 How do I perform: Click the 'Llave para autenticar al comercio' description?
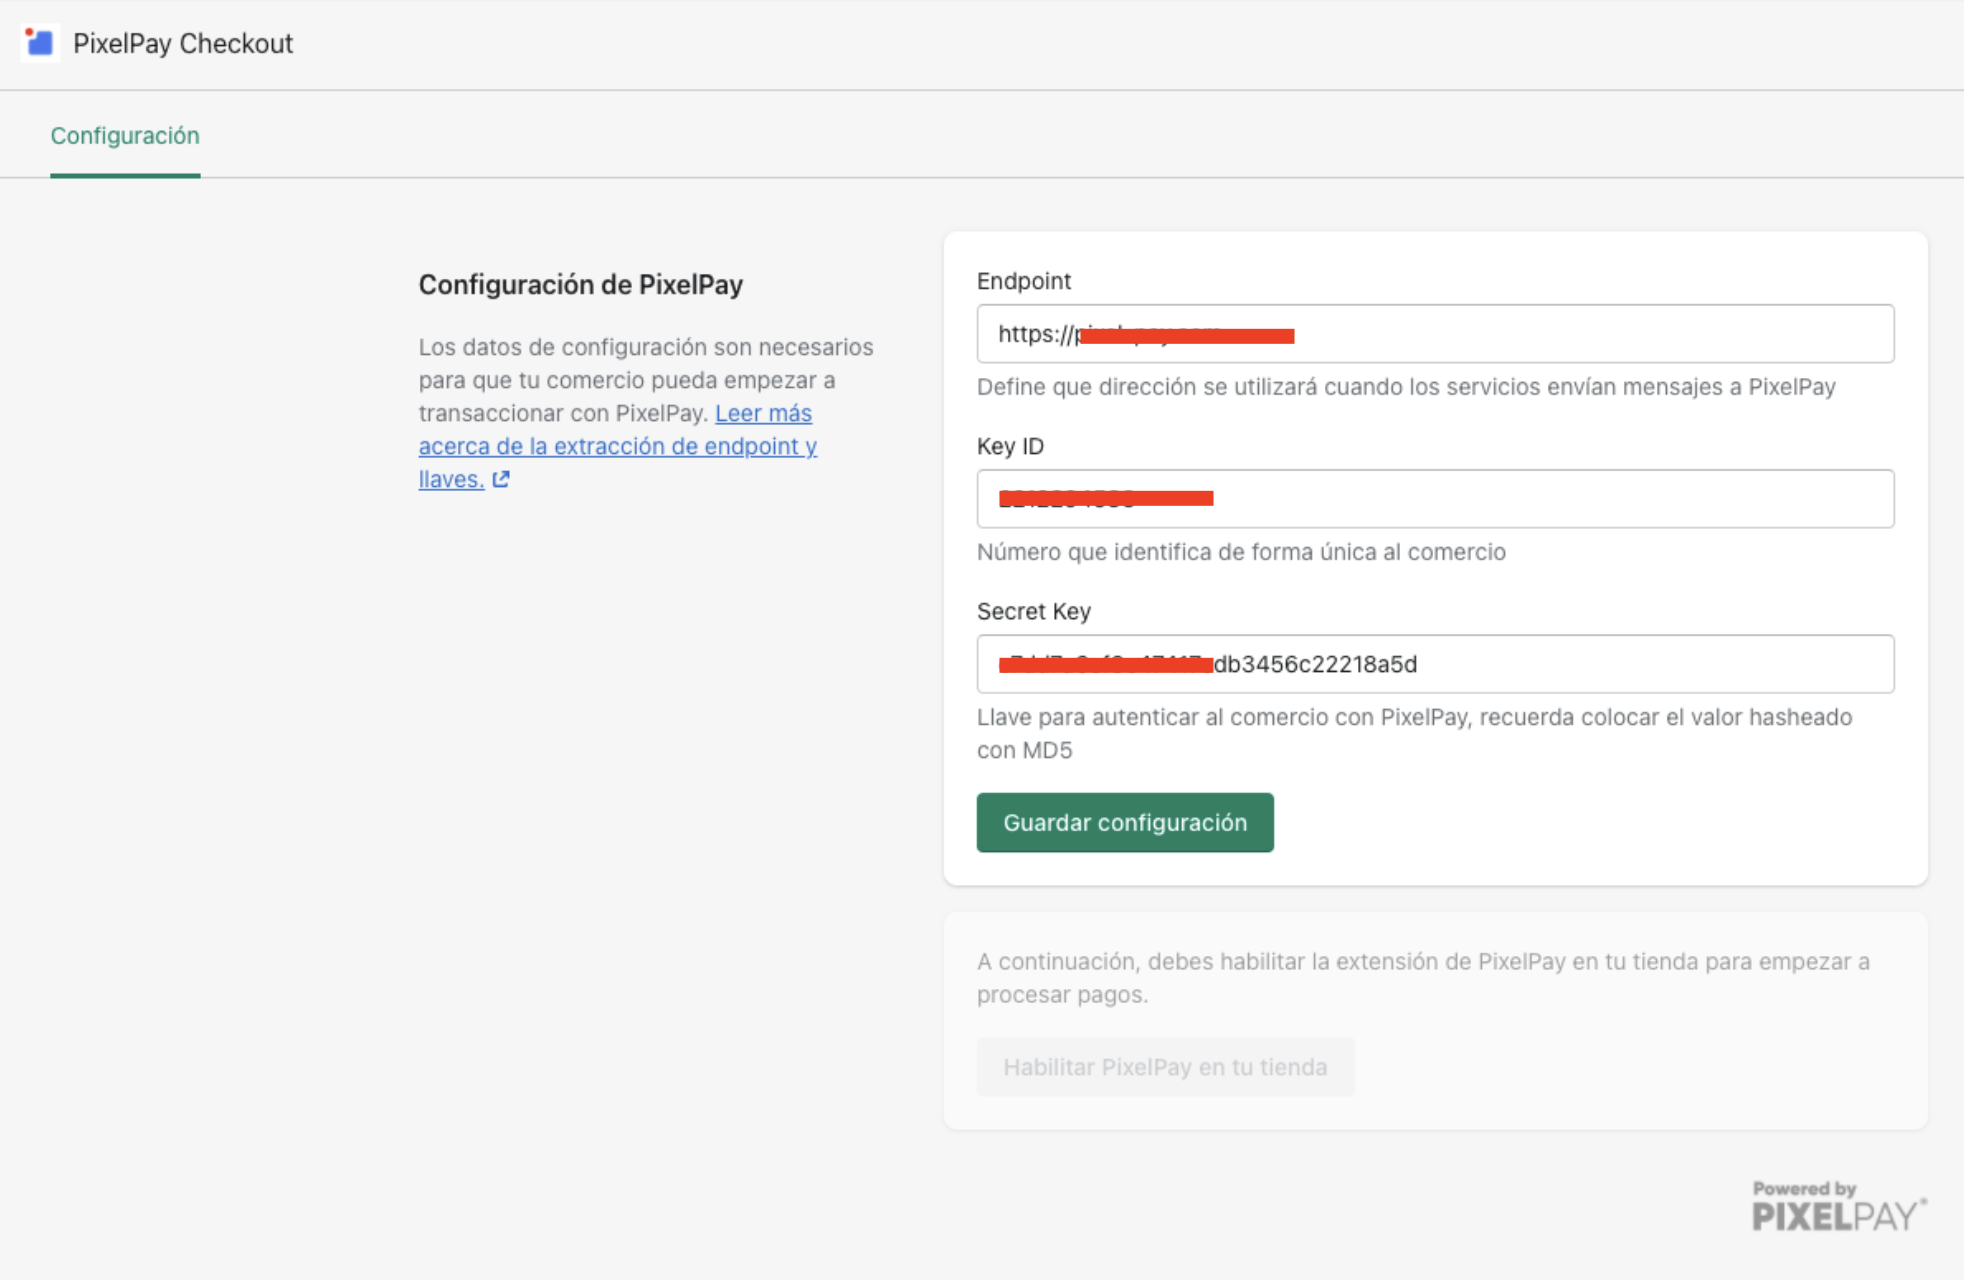[x=1415, y=733]
